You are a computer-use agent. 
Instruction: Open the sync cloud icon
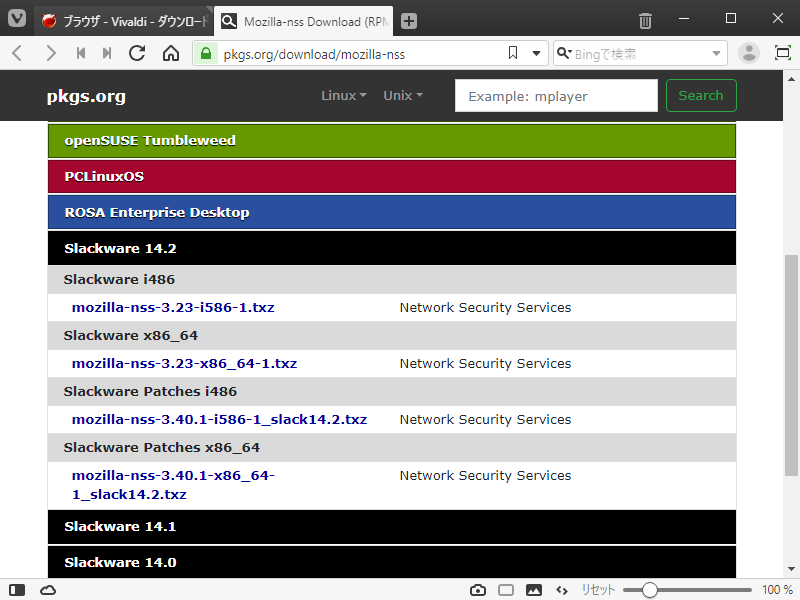pyautogui.click(x=48, y=590)
